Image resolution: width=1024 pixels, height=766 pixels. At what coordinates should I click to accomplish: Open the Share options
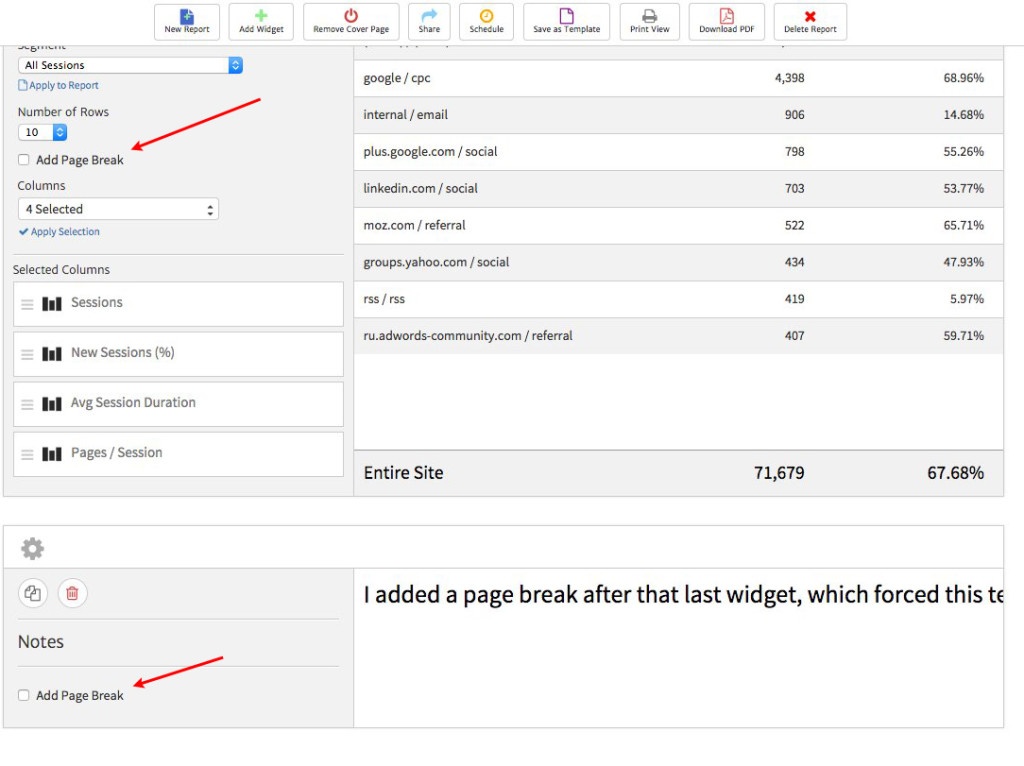(429, 21)
